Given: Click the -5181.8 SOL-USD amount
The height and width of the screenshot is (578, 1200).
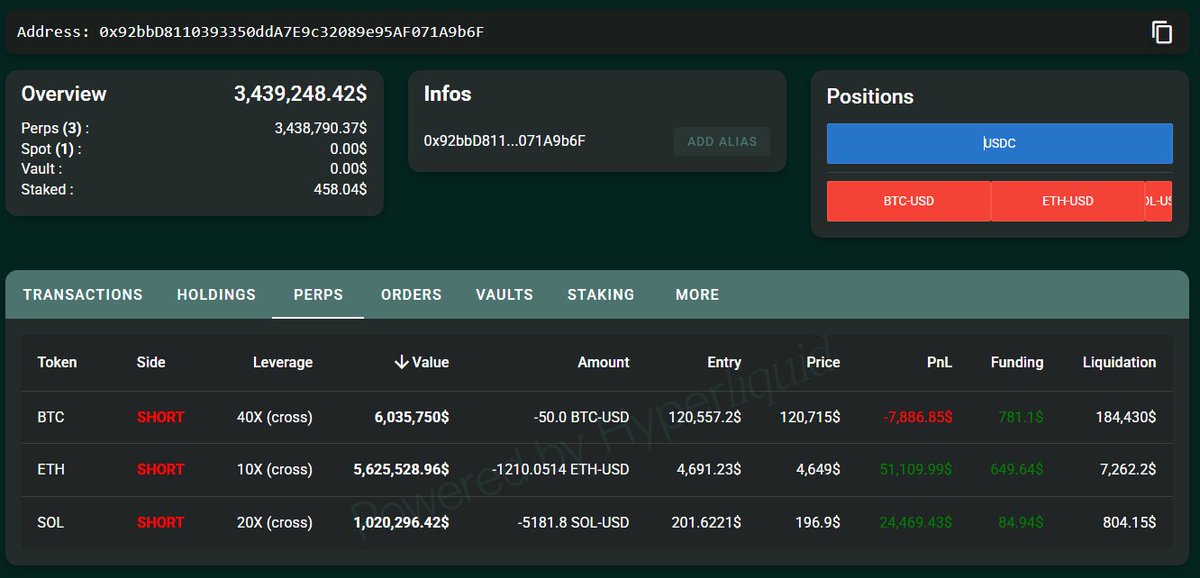Looking at the screenshot, I should 574,522.
